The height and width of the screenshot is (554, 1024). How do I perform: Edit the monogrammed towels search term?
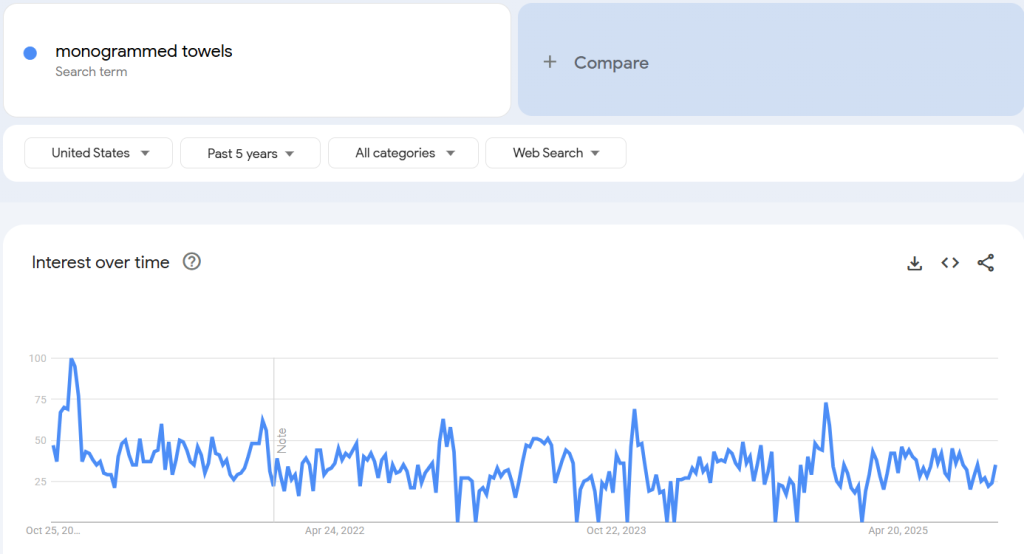(144, 51)
